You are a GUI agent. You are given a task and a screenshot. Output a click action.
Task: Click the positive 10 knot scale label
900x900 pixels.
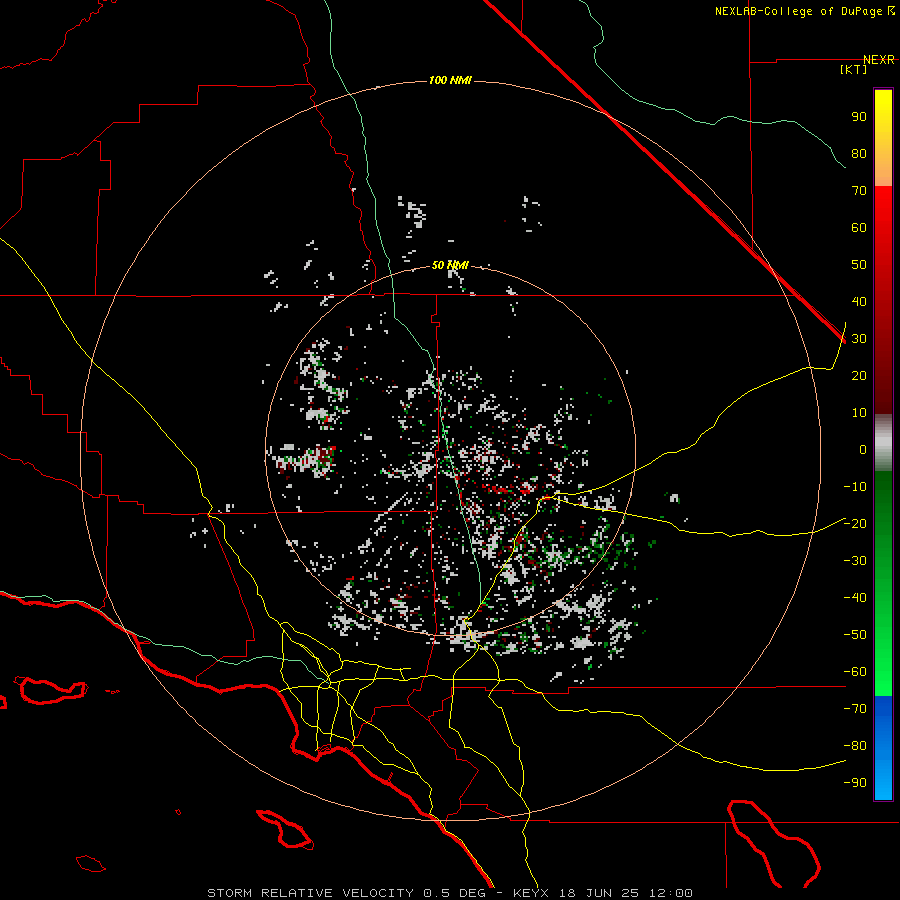(859, 413)
